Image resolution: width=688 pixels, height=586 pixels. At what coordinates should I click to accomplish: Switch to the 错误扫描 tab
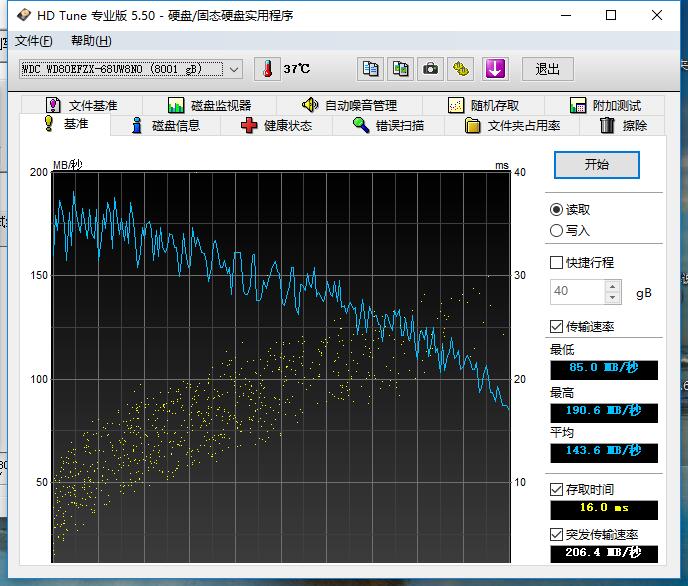388,125
